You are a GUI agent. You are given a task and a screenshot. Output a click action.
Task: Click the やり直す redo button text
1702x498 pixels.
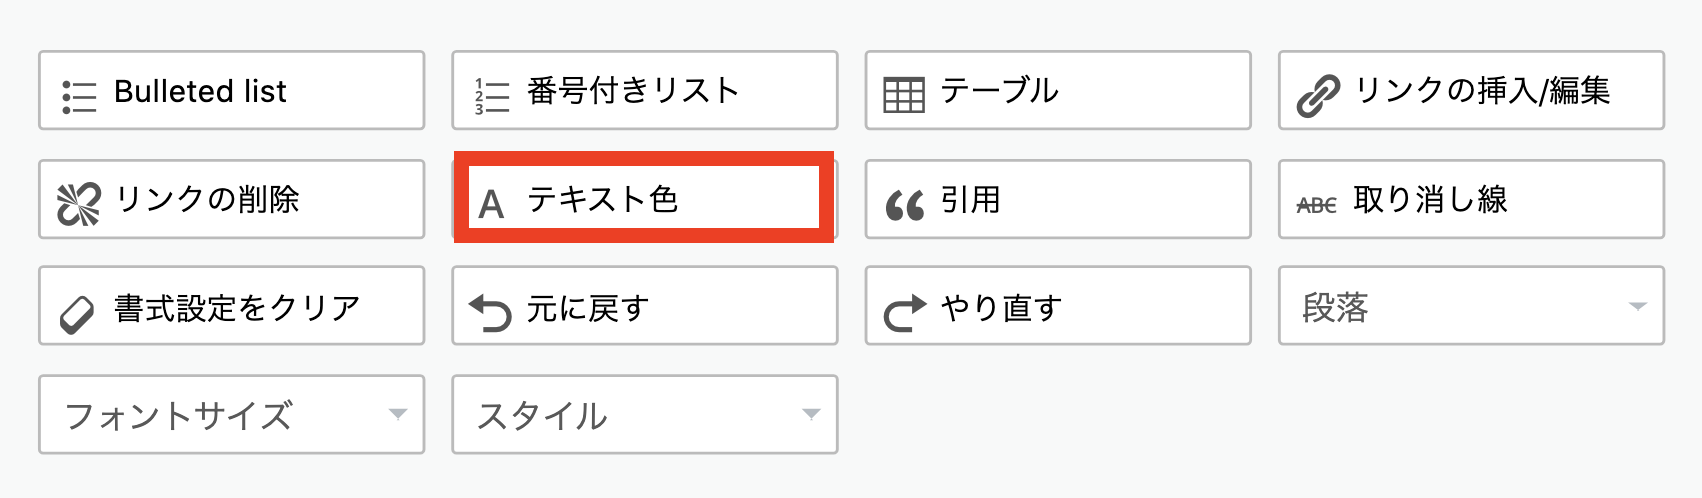point(1001,307)
